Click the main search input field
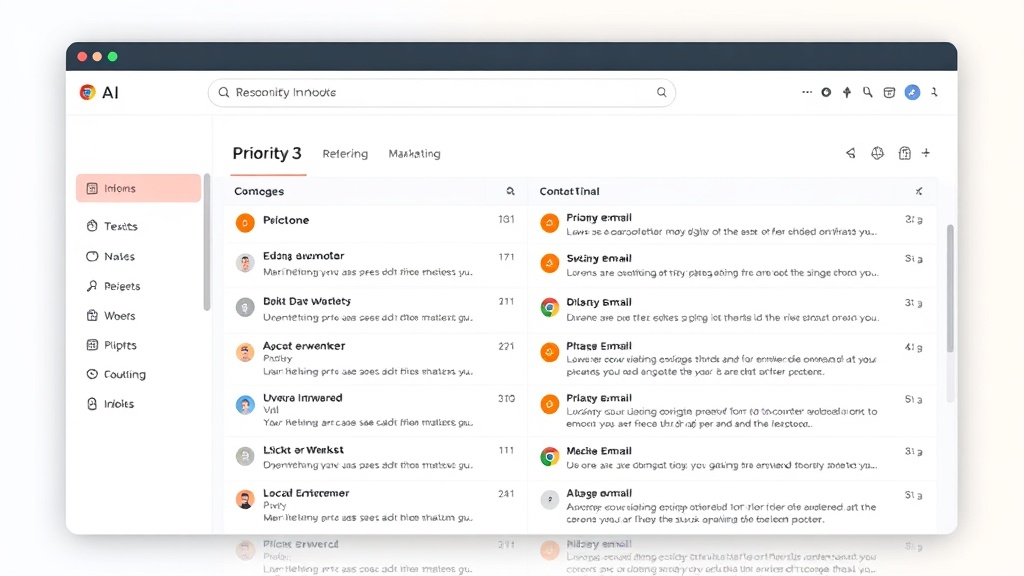The image size is (1024, 576). click(440, 92)
